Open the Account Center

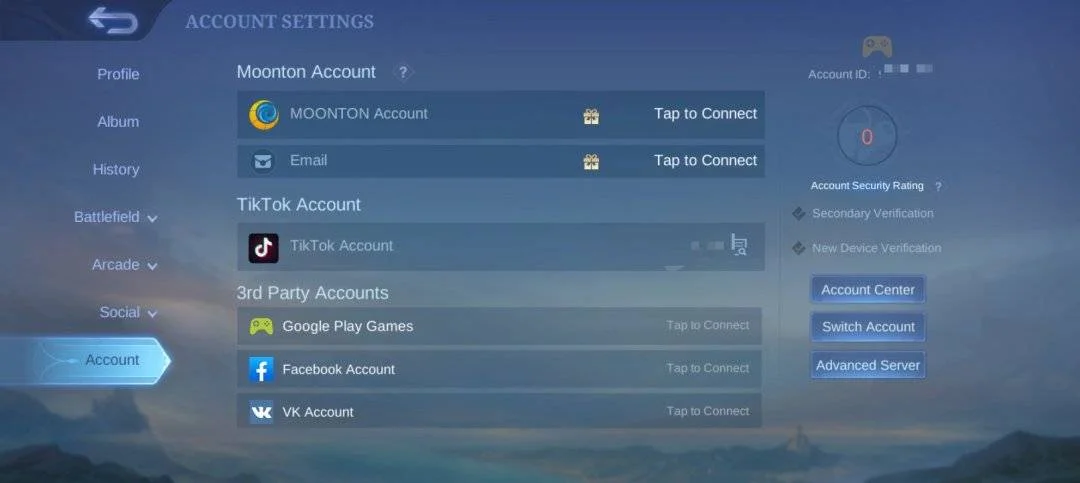click(x=868, y=290)
